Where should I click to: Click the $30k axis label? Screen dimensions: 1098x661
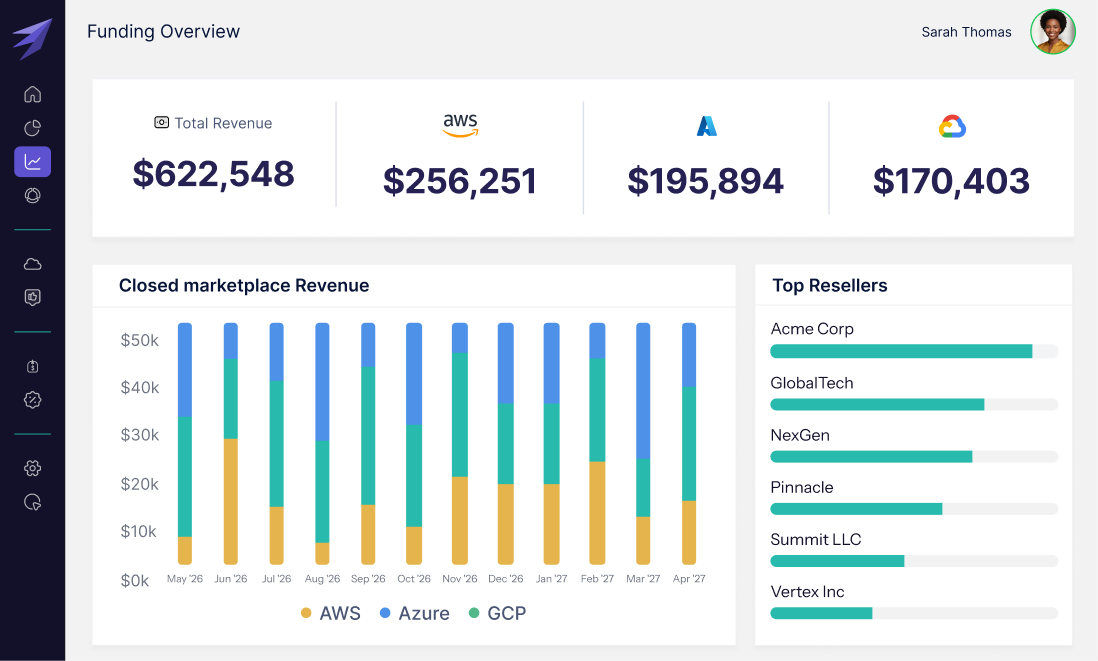pos(139,435)
